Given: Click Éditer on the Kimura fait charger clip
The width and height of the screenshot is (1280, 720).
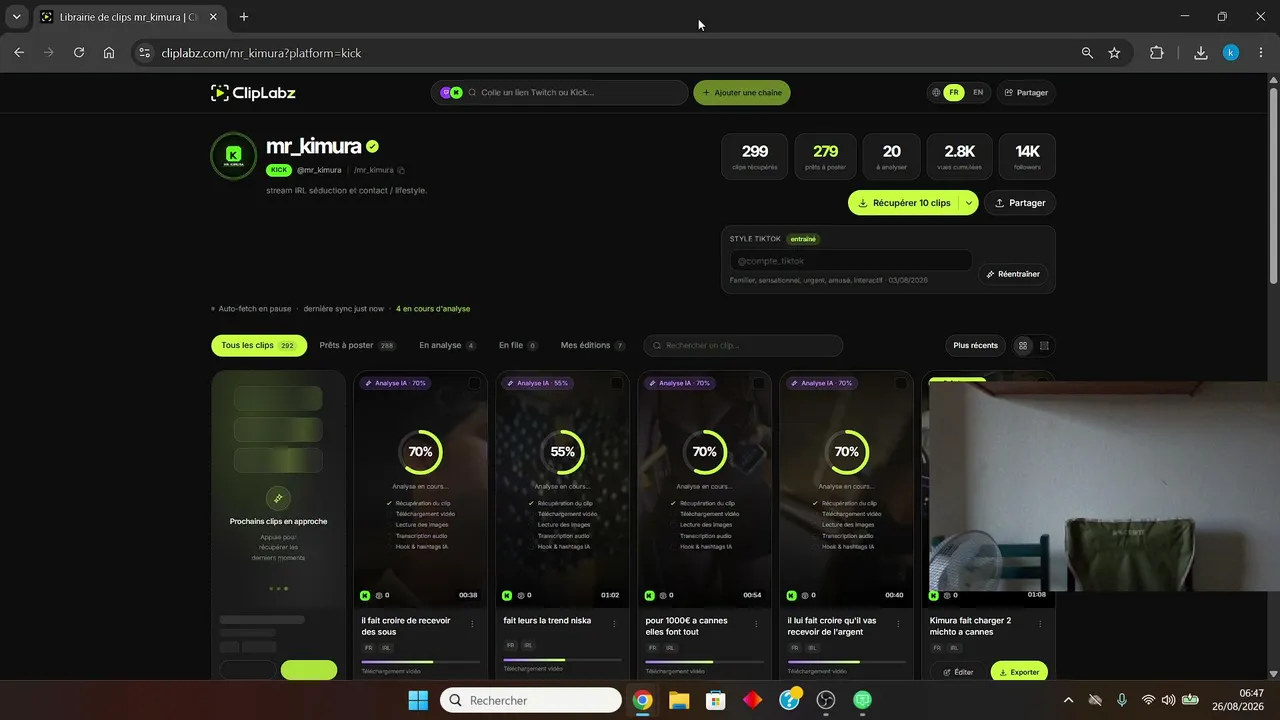Looking at the screenshot, I should 958,672.
